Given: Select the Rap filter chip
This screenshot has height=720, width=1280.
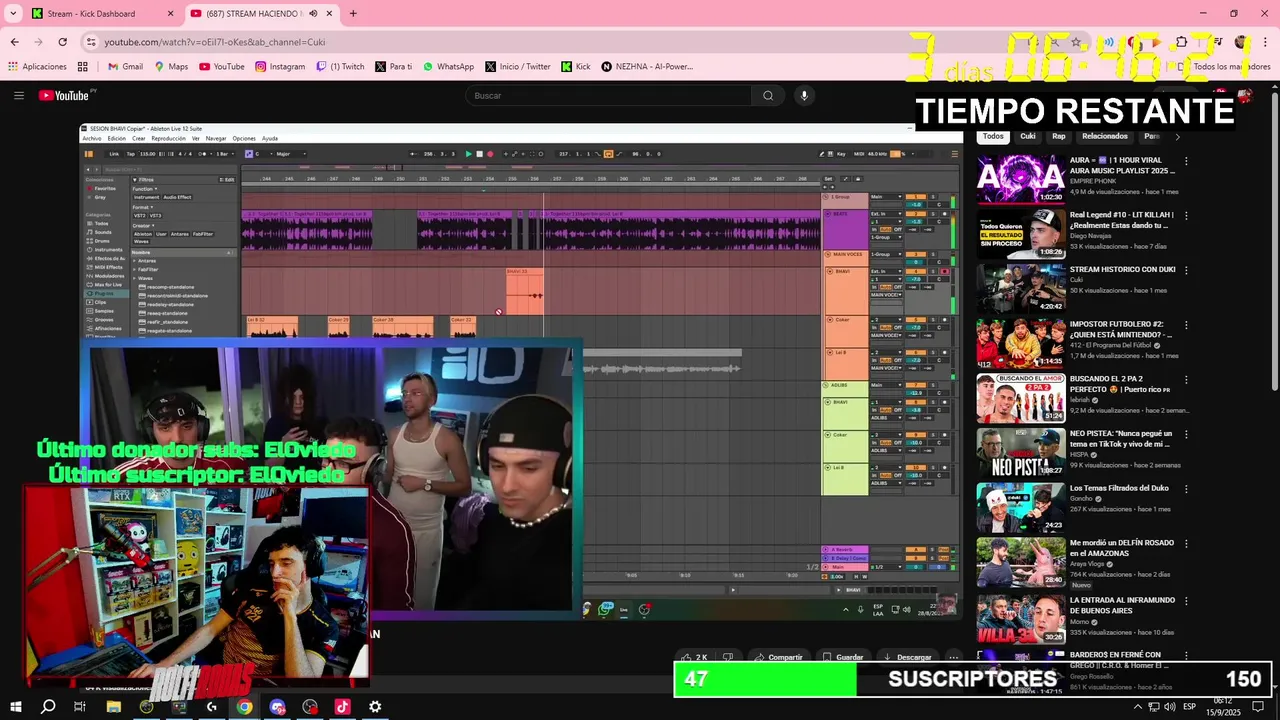Looking at the screenshot, I should tap(1059, 136).
